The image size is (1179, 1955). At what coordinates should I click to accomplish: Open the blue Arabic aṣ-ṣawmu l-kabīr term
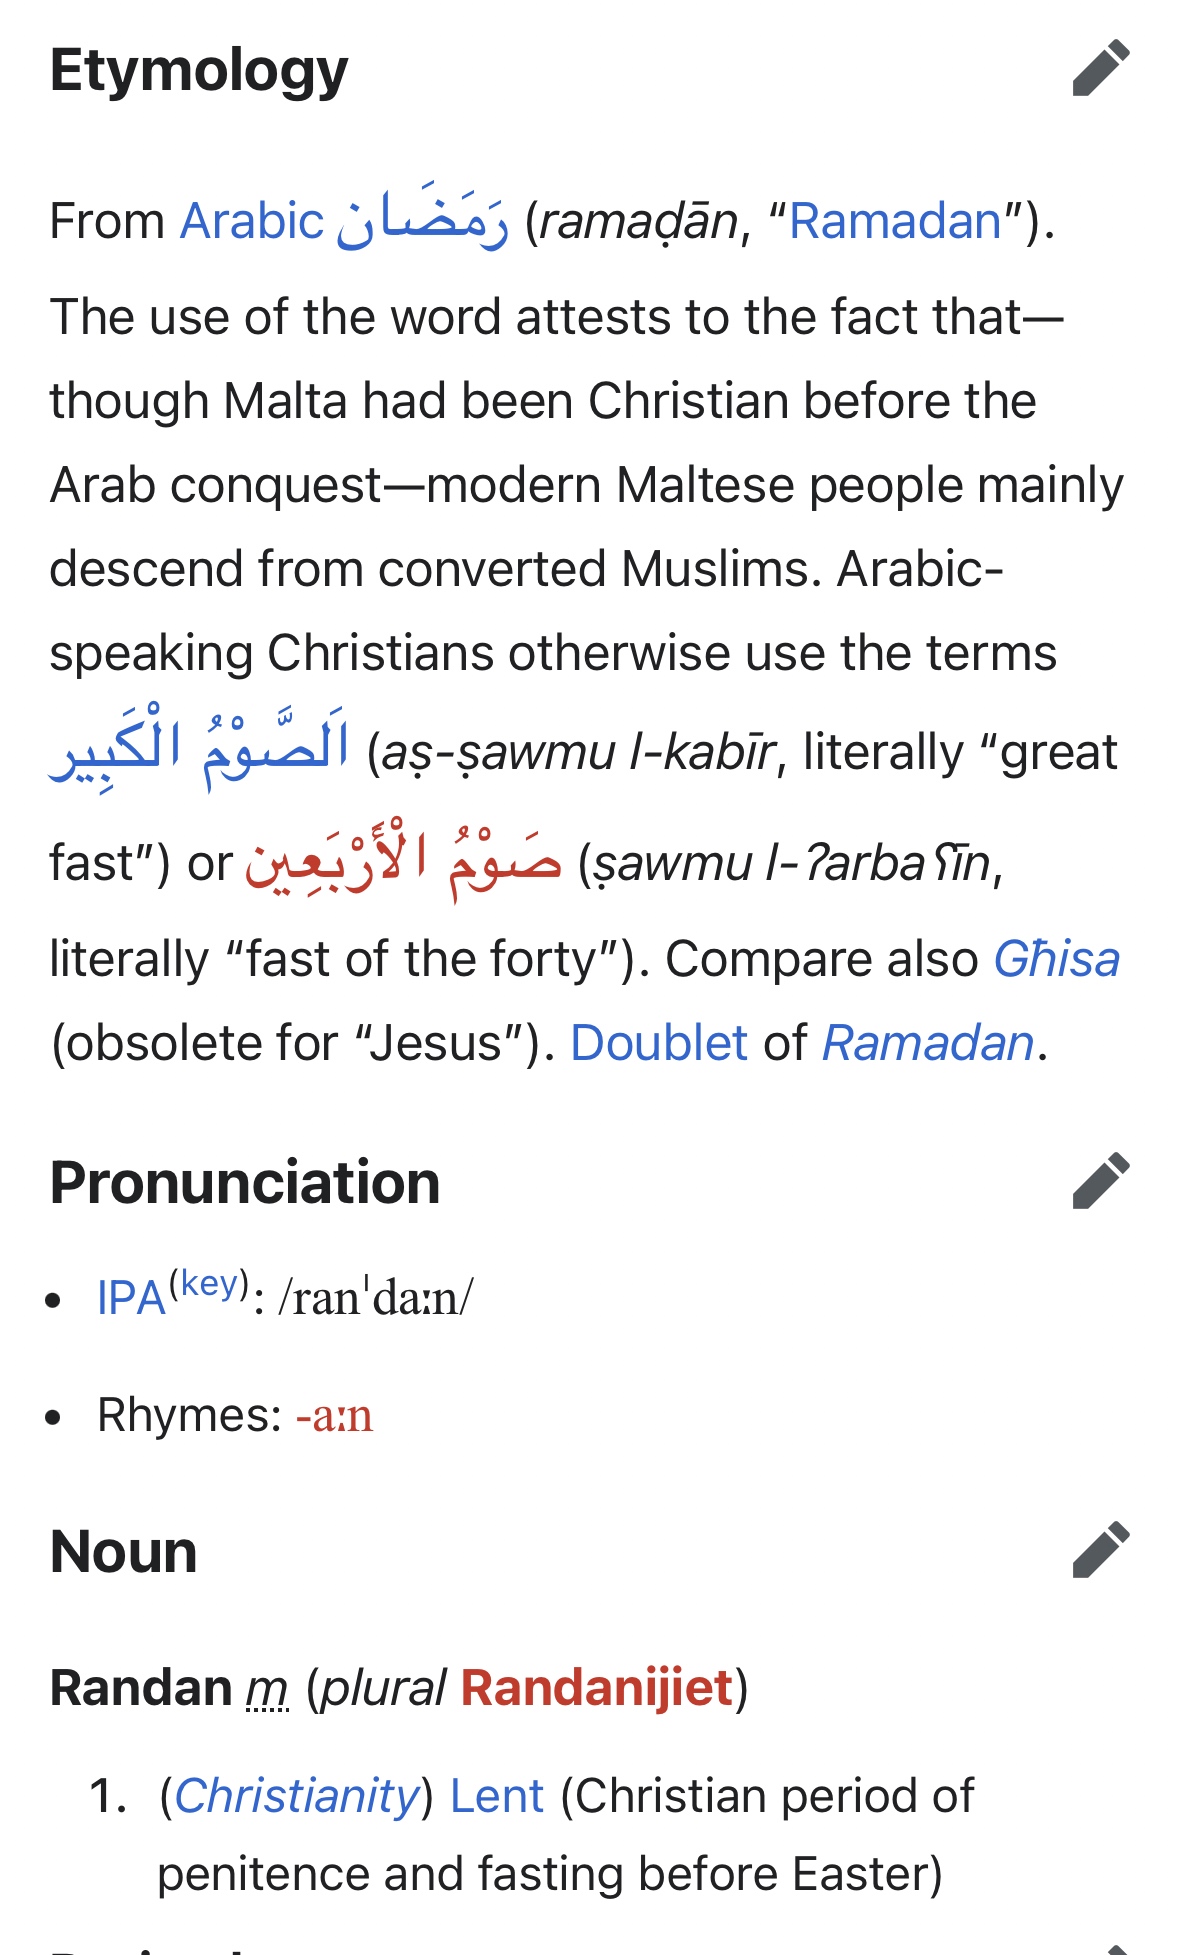pos(199,748)
